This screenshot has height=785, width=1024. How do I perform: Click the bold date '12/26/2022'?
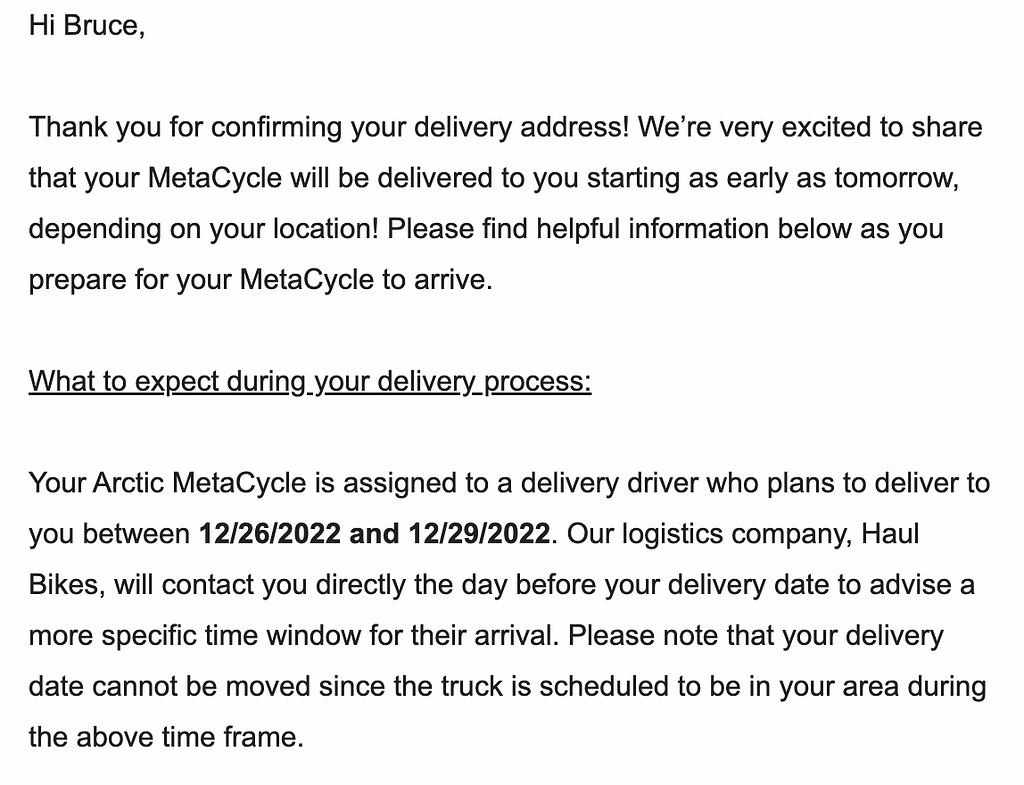[x=270, y=534]
